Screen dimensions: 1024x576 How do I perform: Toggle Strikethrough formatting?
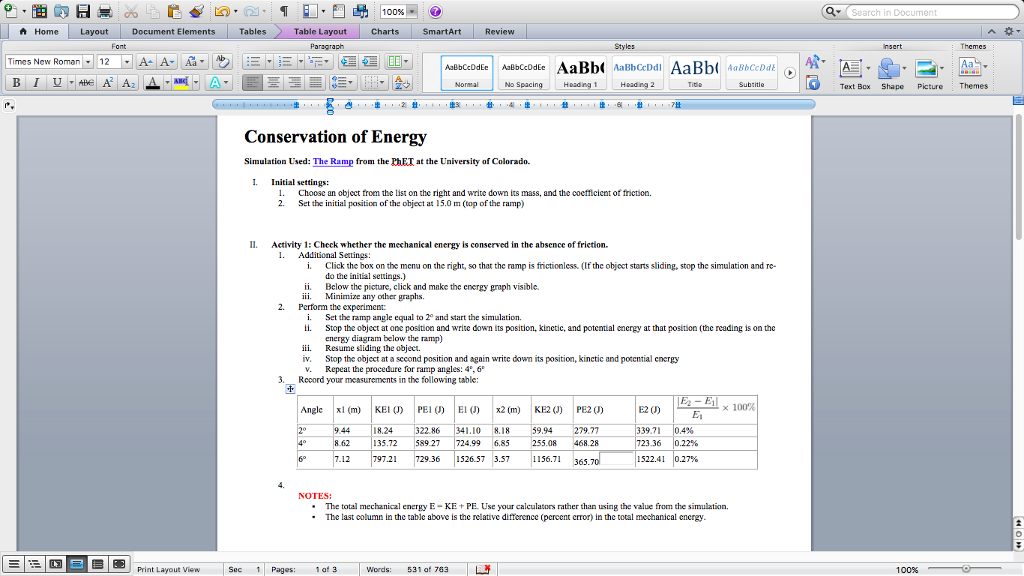[84, 83]
